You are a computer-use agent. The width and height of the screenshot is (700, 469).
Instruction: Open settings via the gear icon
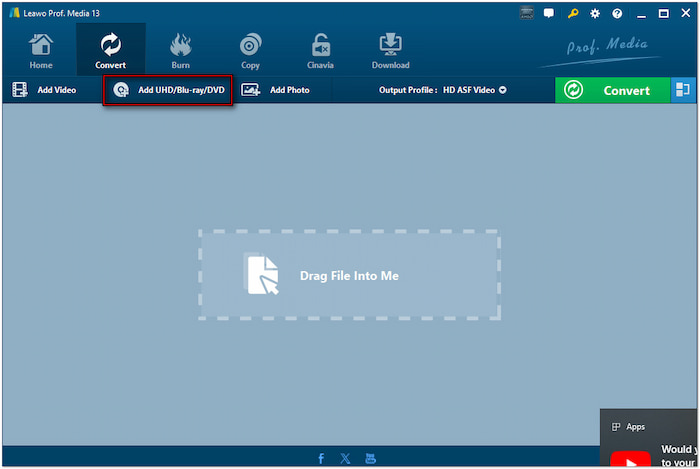[x=595, y=13]
